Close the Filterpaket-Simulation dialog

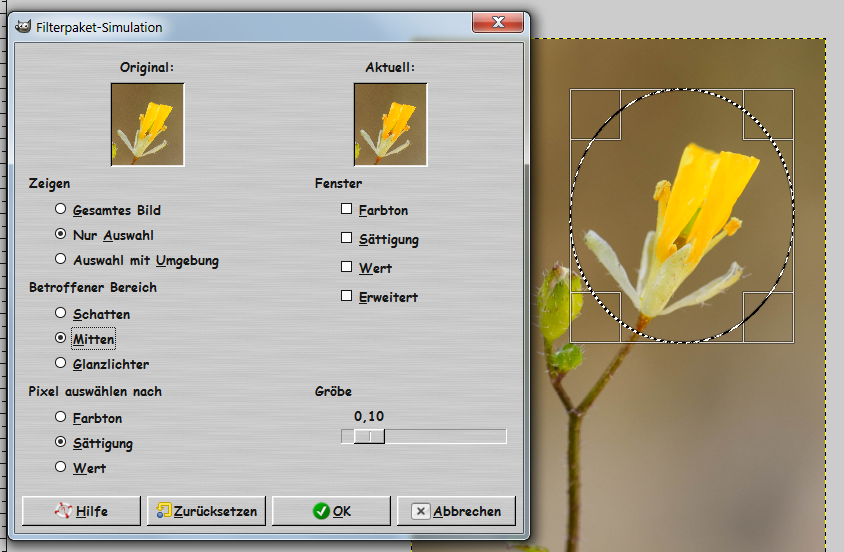pyautogui.click(x=498, y=23)
